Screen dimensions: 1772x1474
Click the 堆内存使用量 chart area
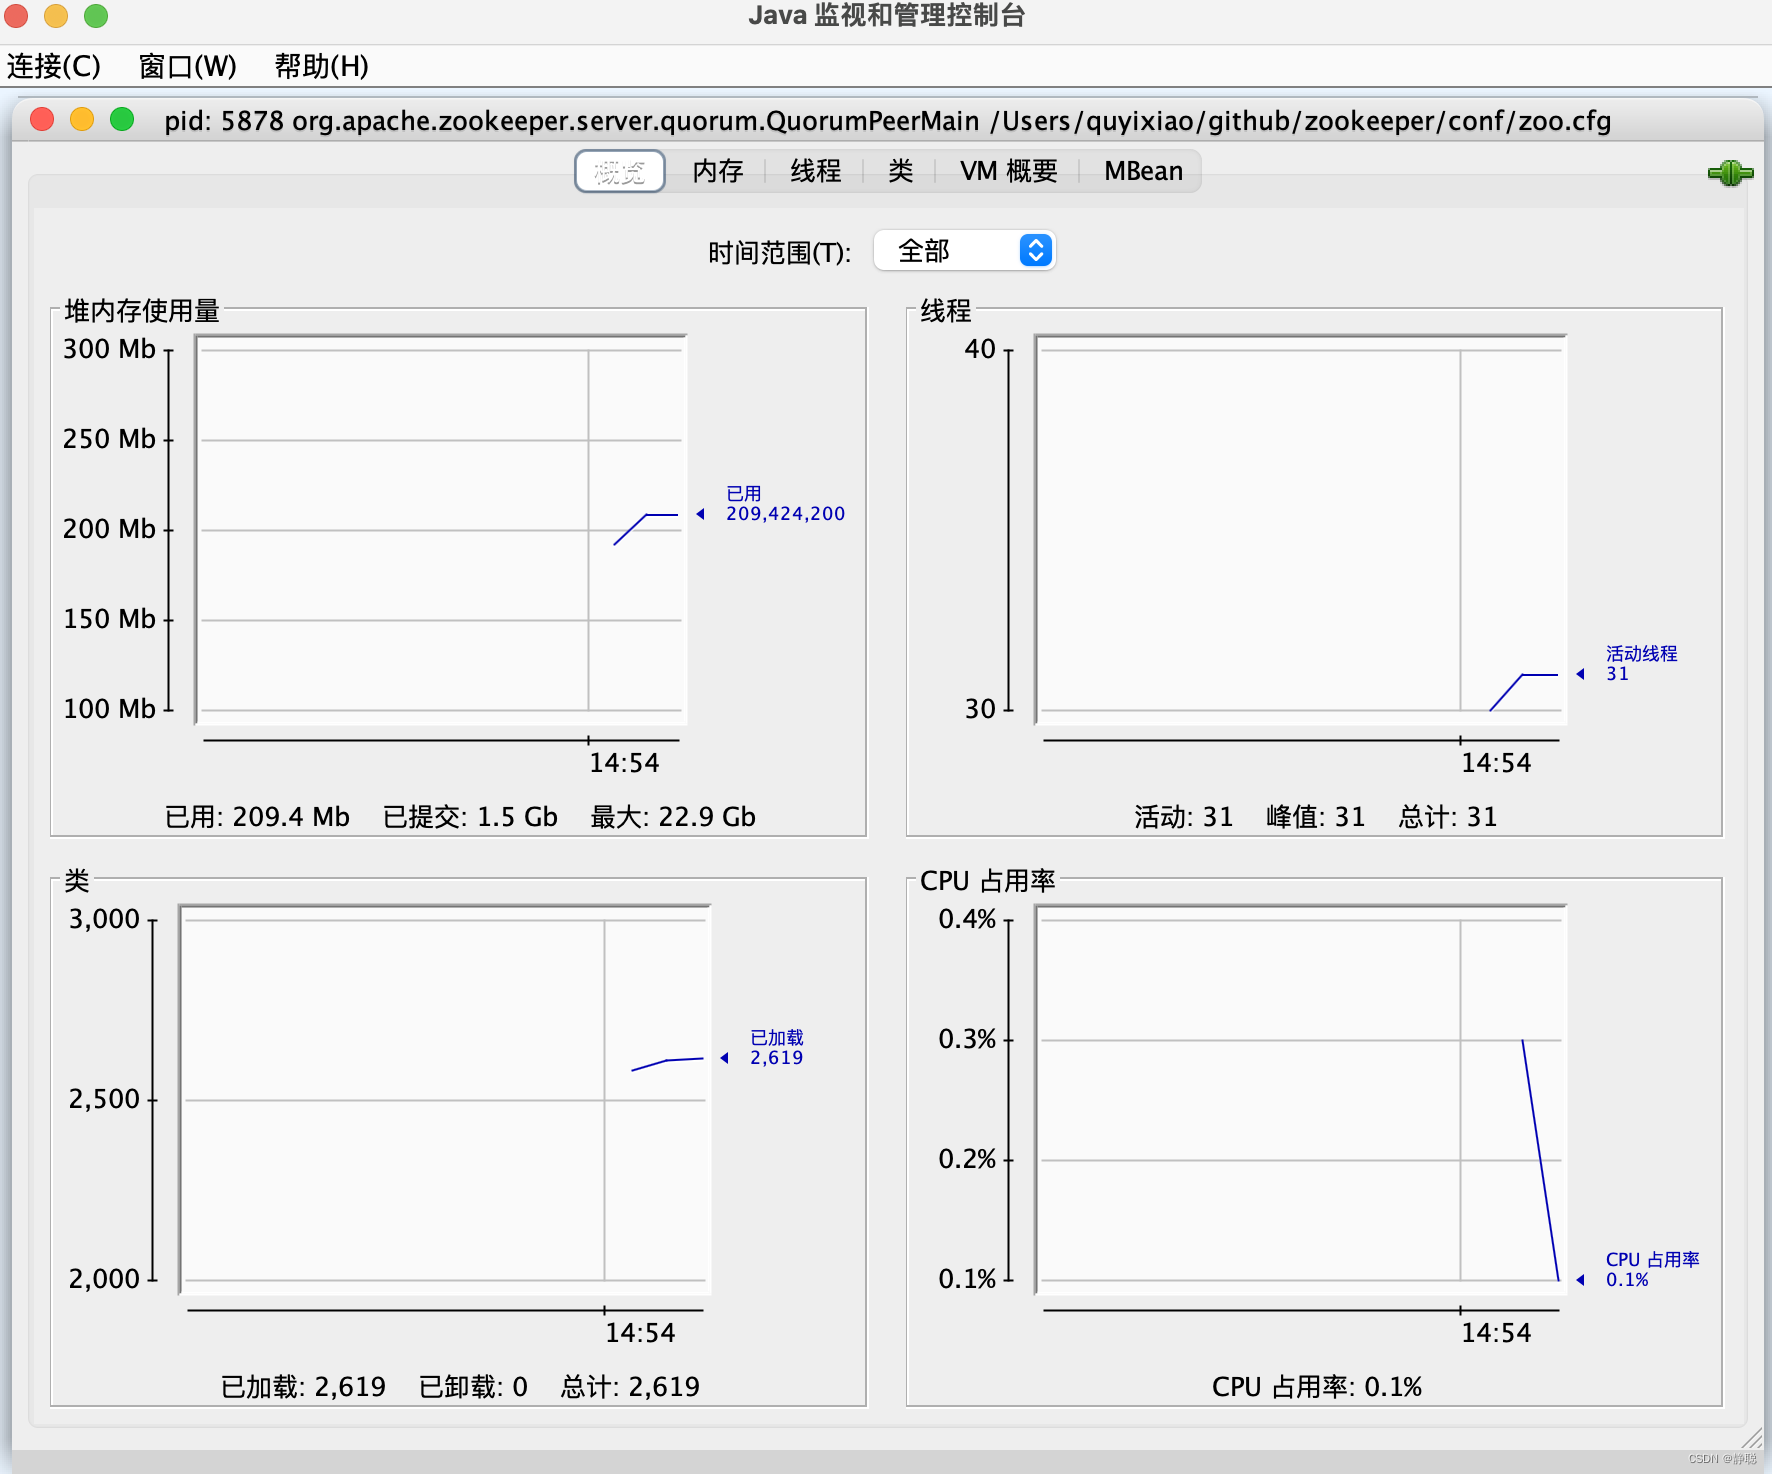441,530
